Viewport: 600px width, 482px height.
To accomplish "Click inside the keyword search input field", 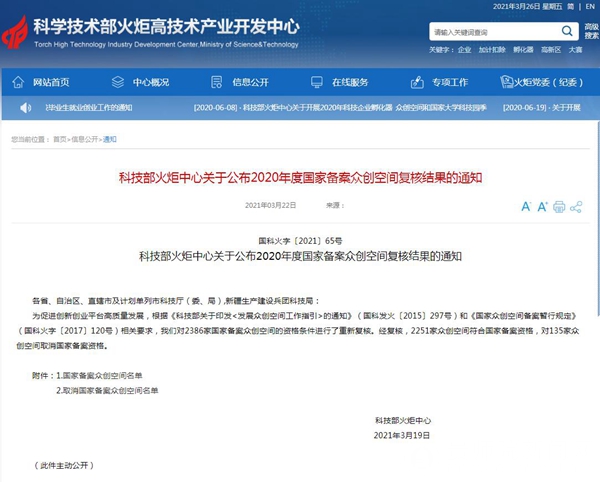I will click(x=485, y=32).
